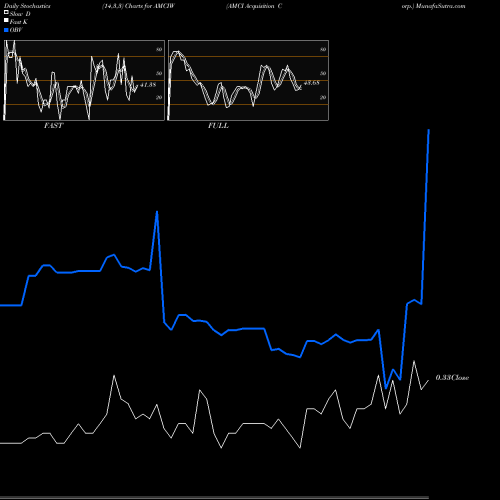The width and height of the screenshot is (500, 500).
Task: Click the MunafaSutra.com text
Action: (440, 6)
